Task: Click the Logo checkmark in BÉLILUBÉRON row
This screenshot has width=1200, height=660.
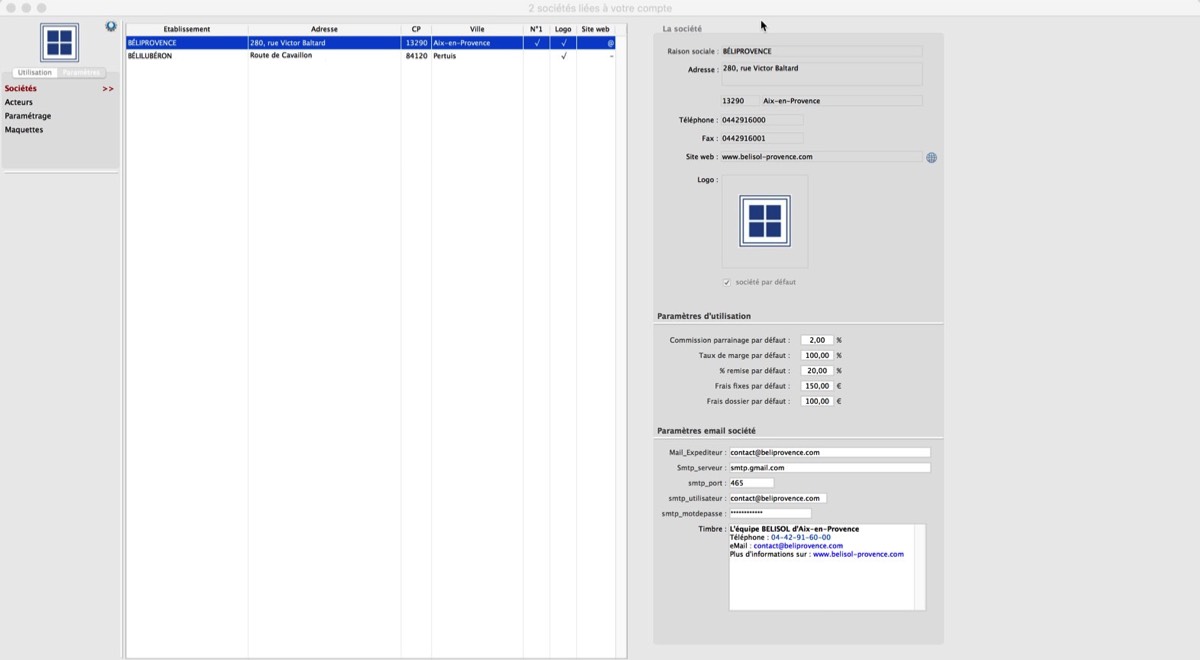Action: 564,56
